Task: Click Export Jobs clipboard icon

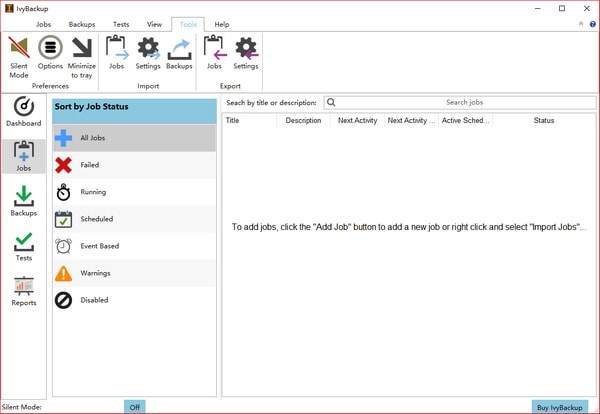Action: tap(214, 53)
